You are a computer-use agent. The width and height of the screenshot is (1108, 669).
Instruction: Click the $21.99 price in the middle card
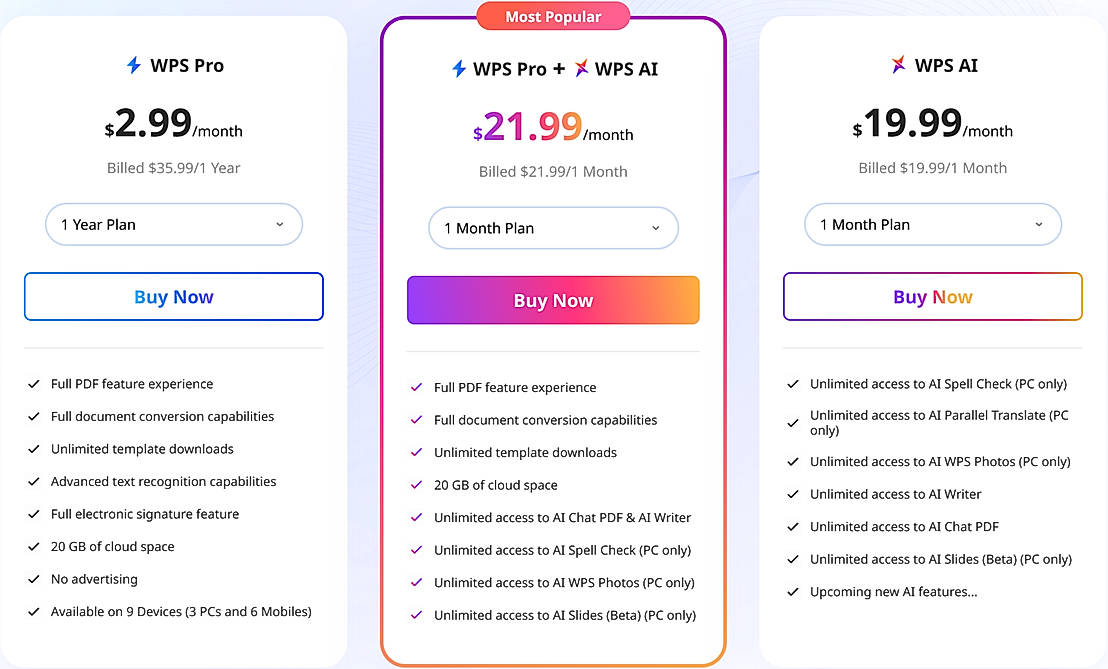tap(530, 128)
